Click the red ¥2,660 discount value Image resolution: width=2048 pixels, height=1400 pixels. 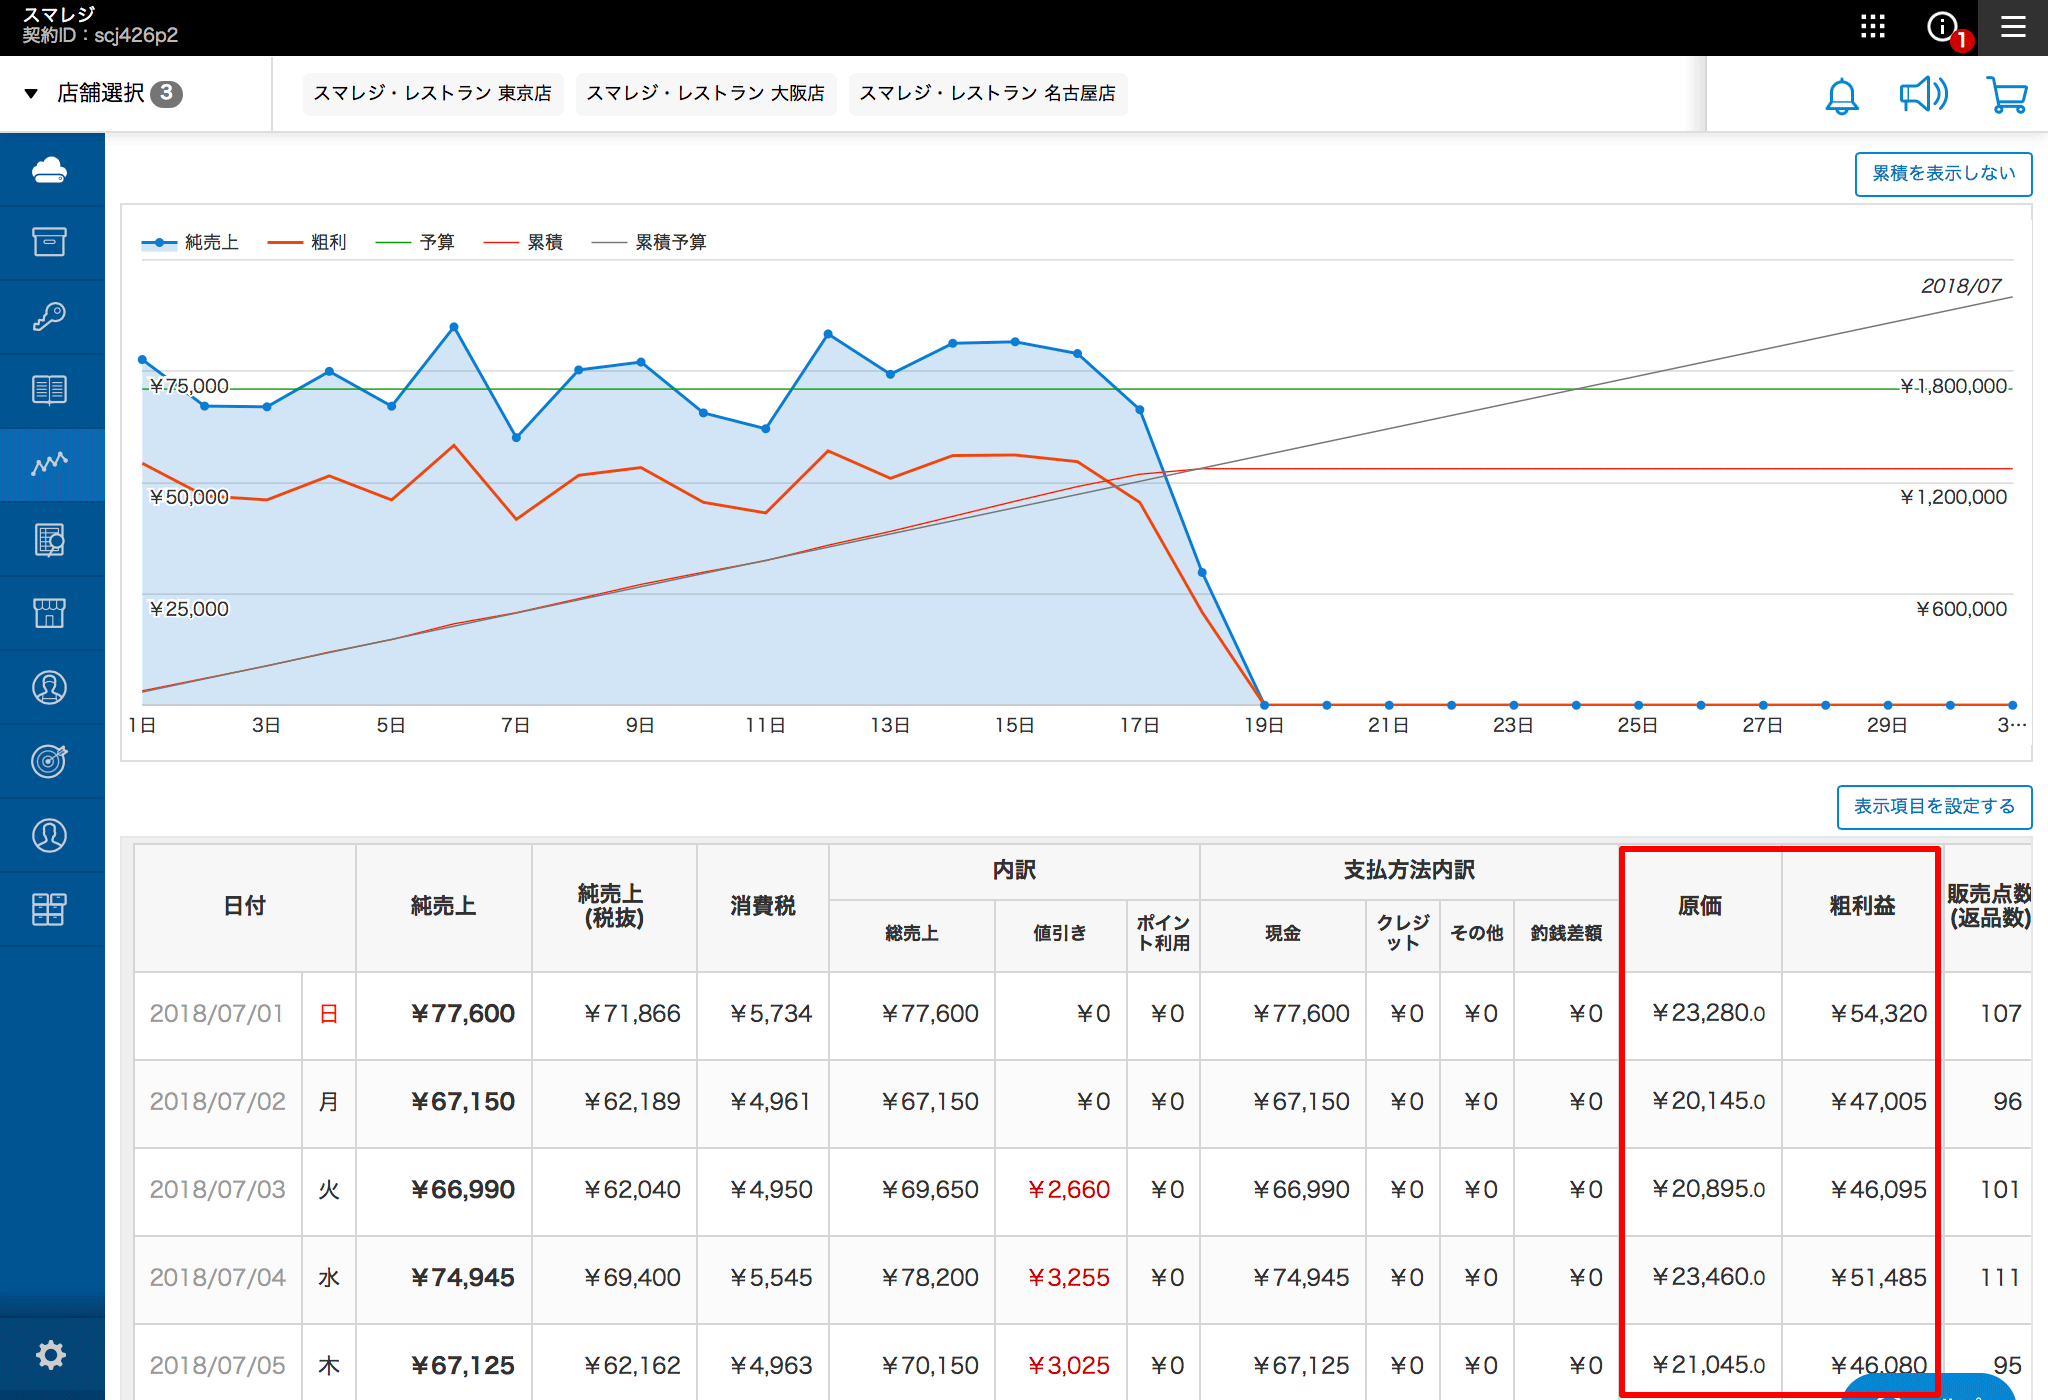(1069, 1191)
